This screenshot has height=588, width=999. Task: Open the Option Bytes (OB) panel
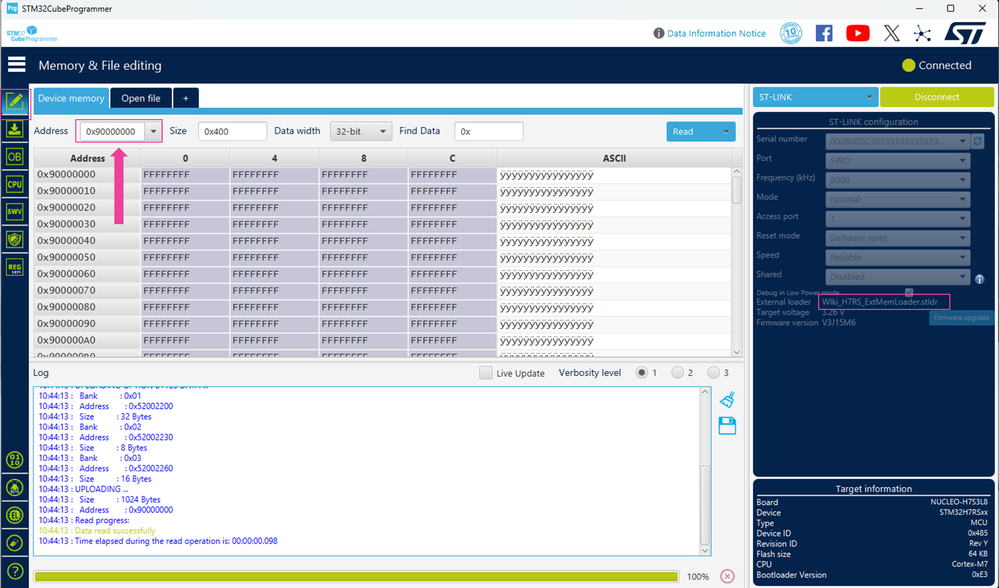click(15, 157)
